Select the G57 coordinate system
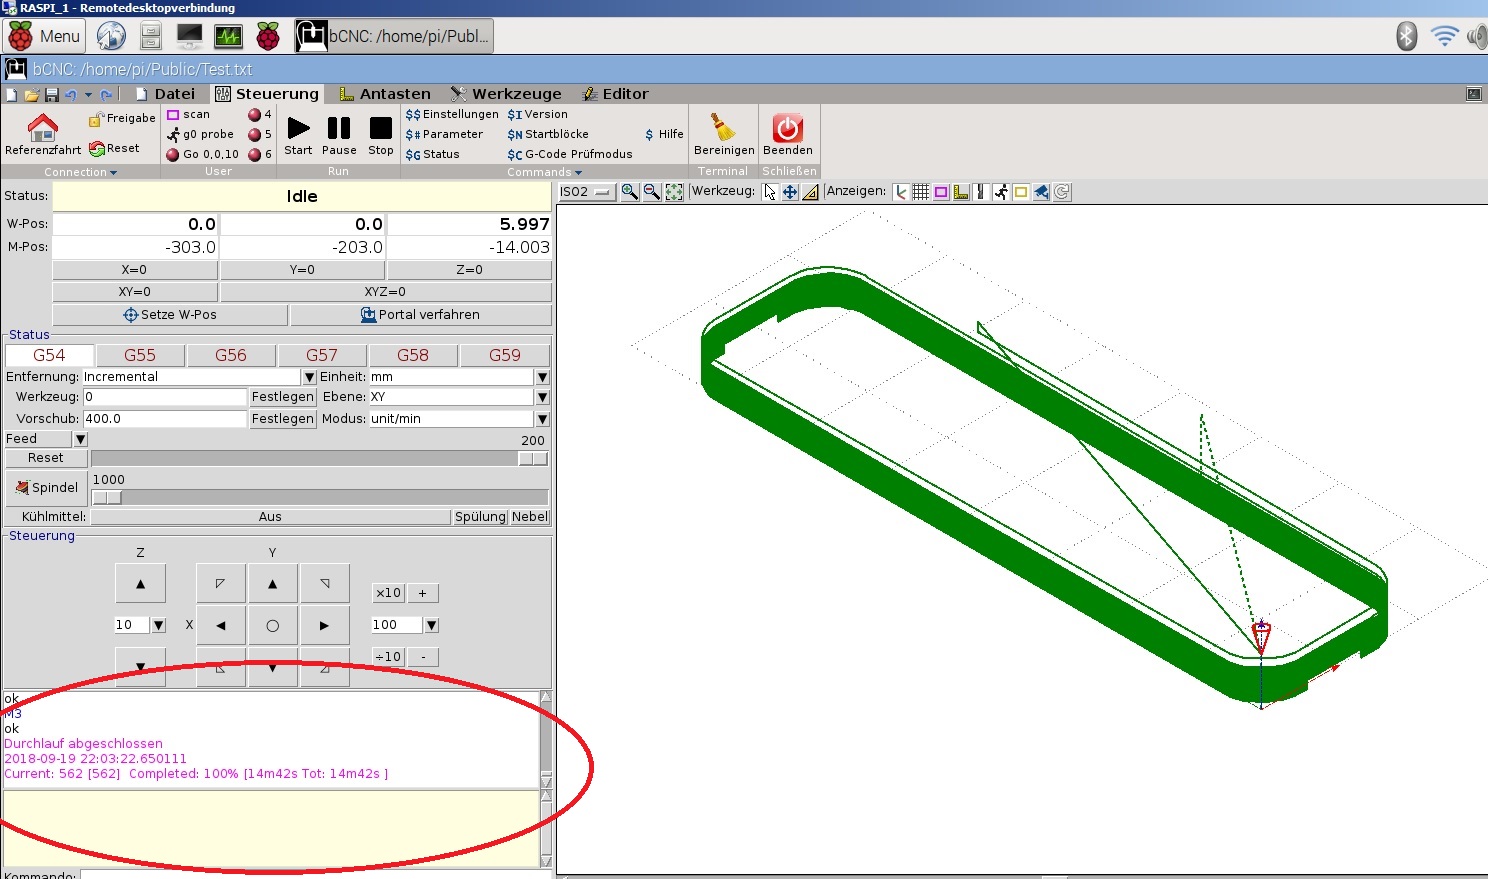Viewport: 1488px width, 879px height. point(322,355)
